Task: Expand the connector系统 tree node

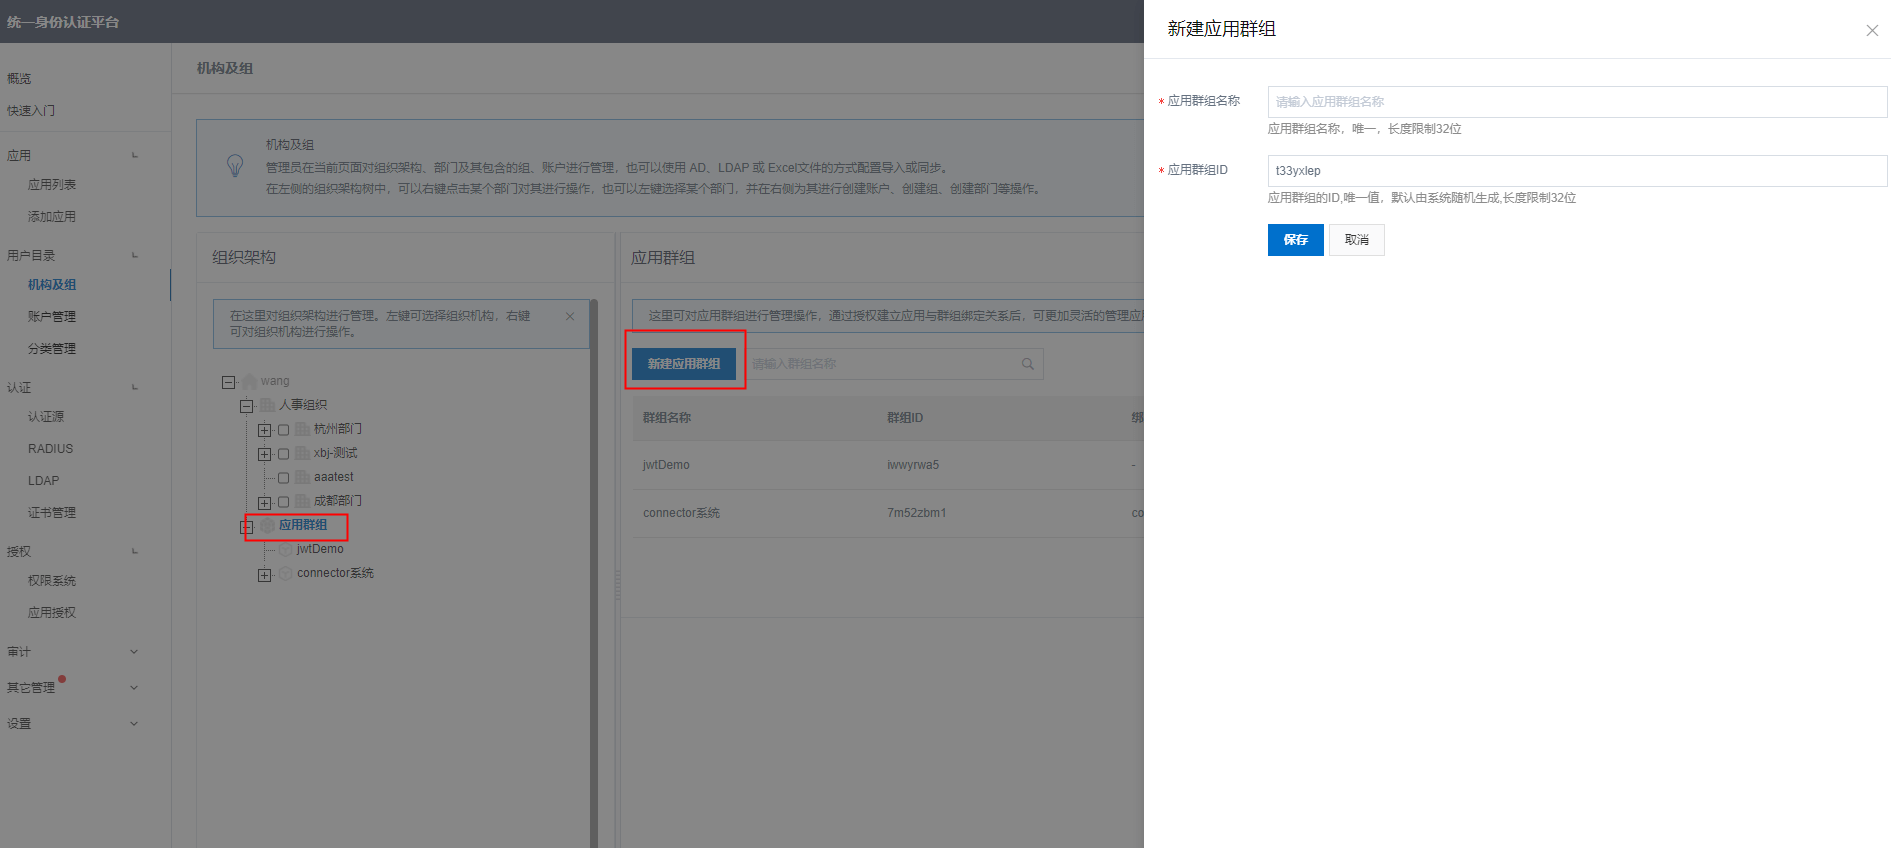Action: 264,575
